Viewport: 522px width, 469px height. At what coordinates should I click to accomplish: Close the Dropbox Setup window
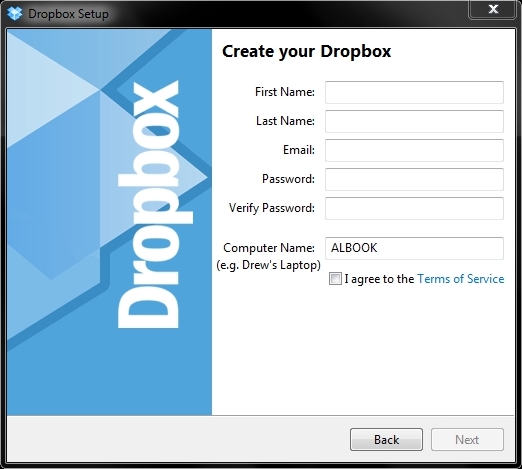tap(492, 9)
